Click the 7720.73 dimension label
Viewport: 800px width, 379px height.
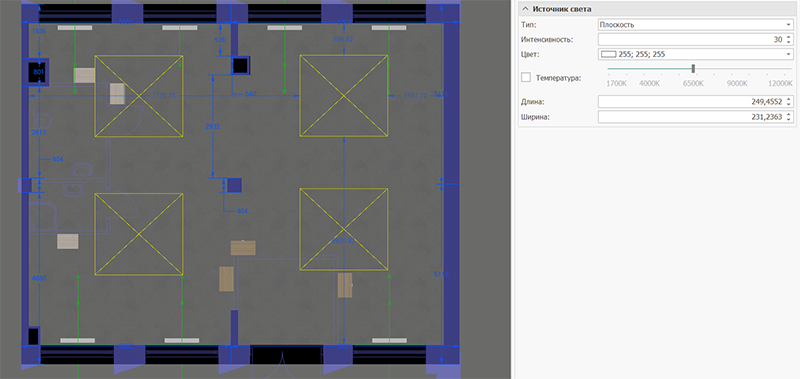[x=164, y=95]
